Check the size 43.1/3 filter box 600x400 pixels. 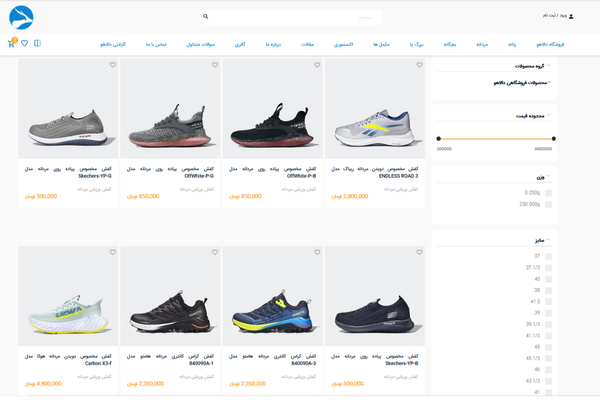[548, 381]
